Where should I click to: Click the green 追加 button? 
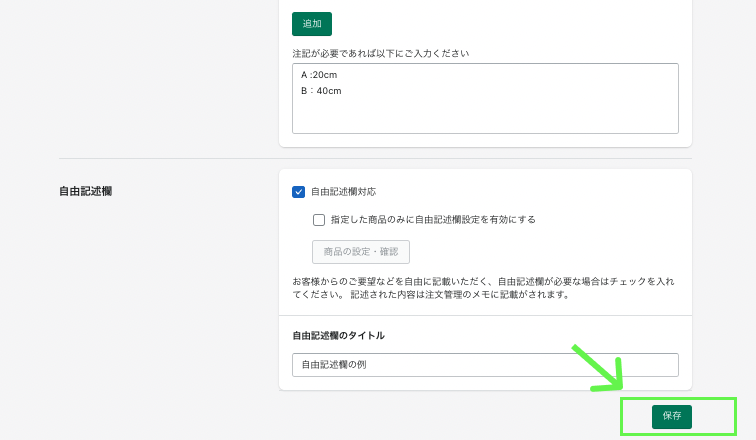pos(311,24)
